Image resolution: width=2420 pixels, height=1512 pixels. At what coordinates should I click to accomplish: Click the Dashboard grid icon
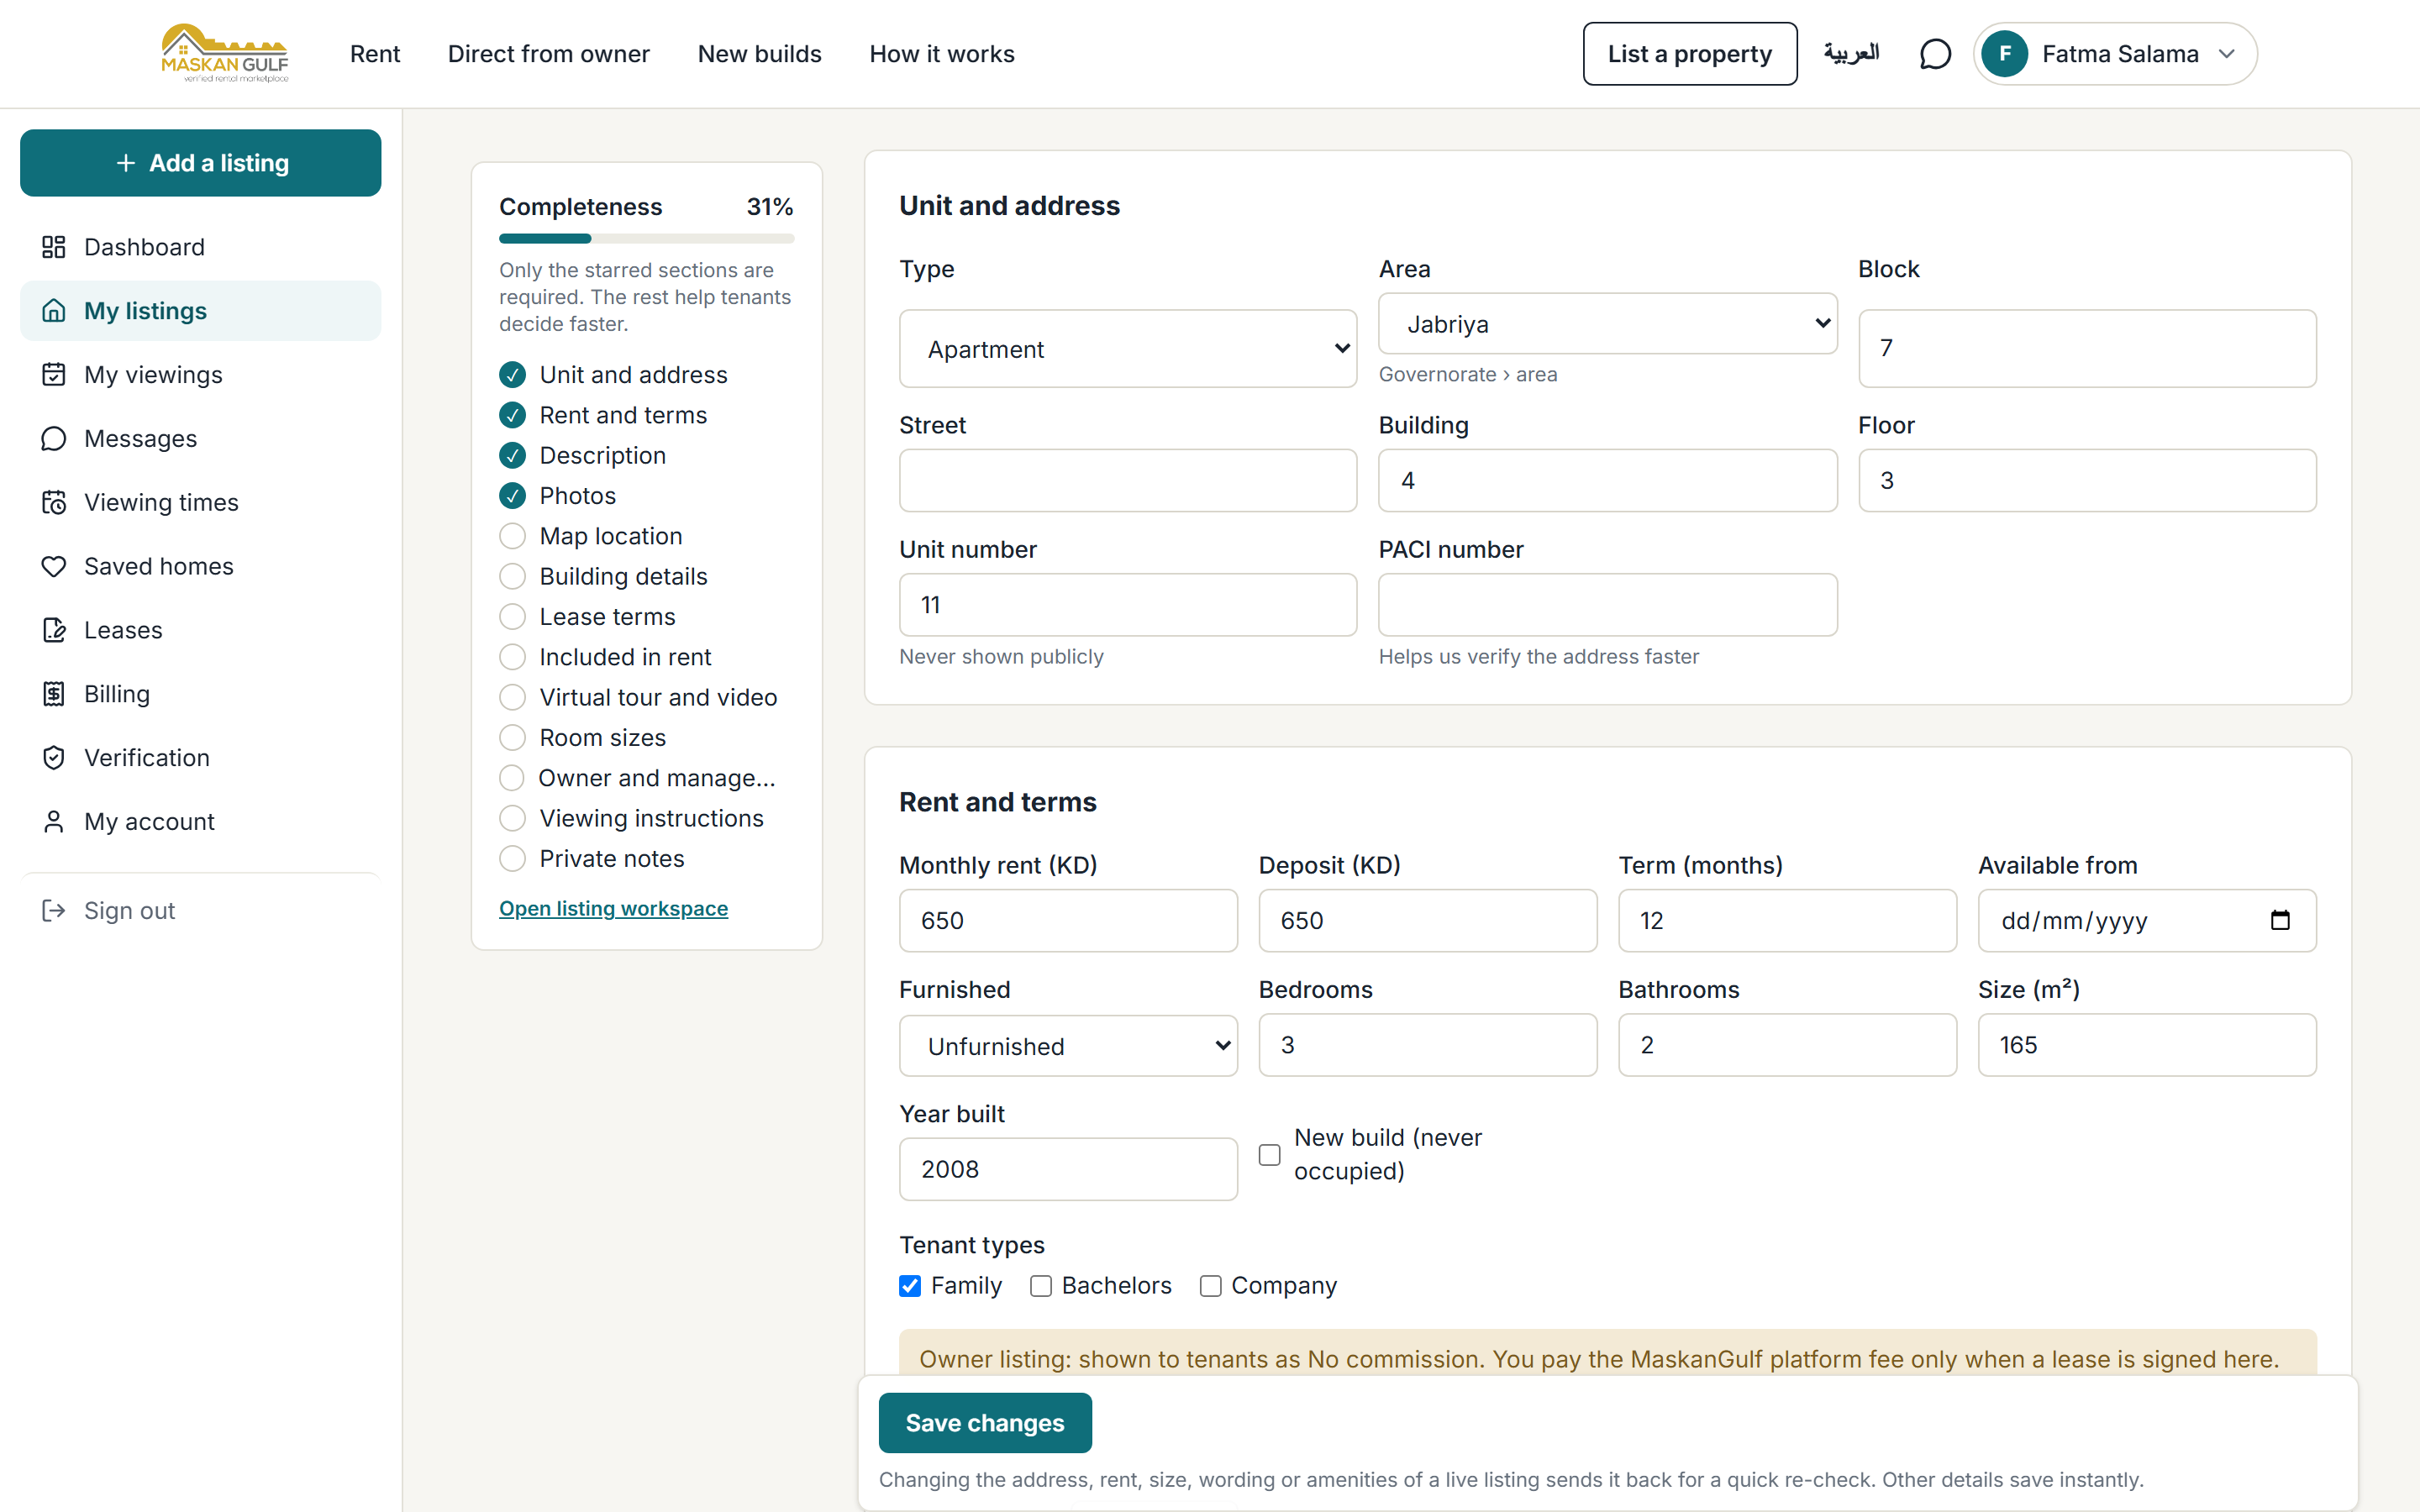(54, 247)
